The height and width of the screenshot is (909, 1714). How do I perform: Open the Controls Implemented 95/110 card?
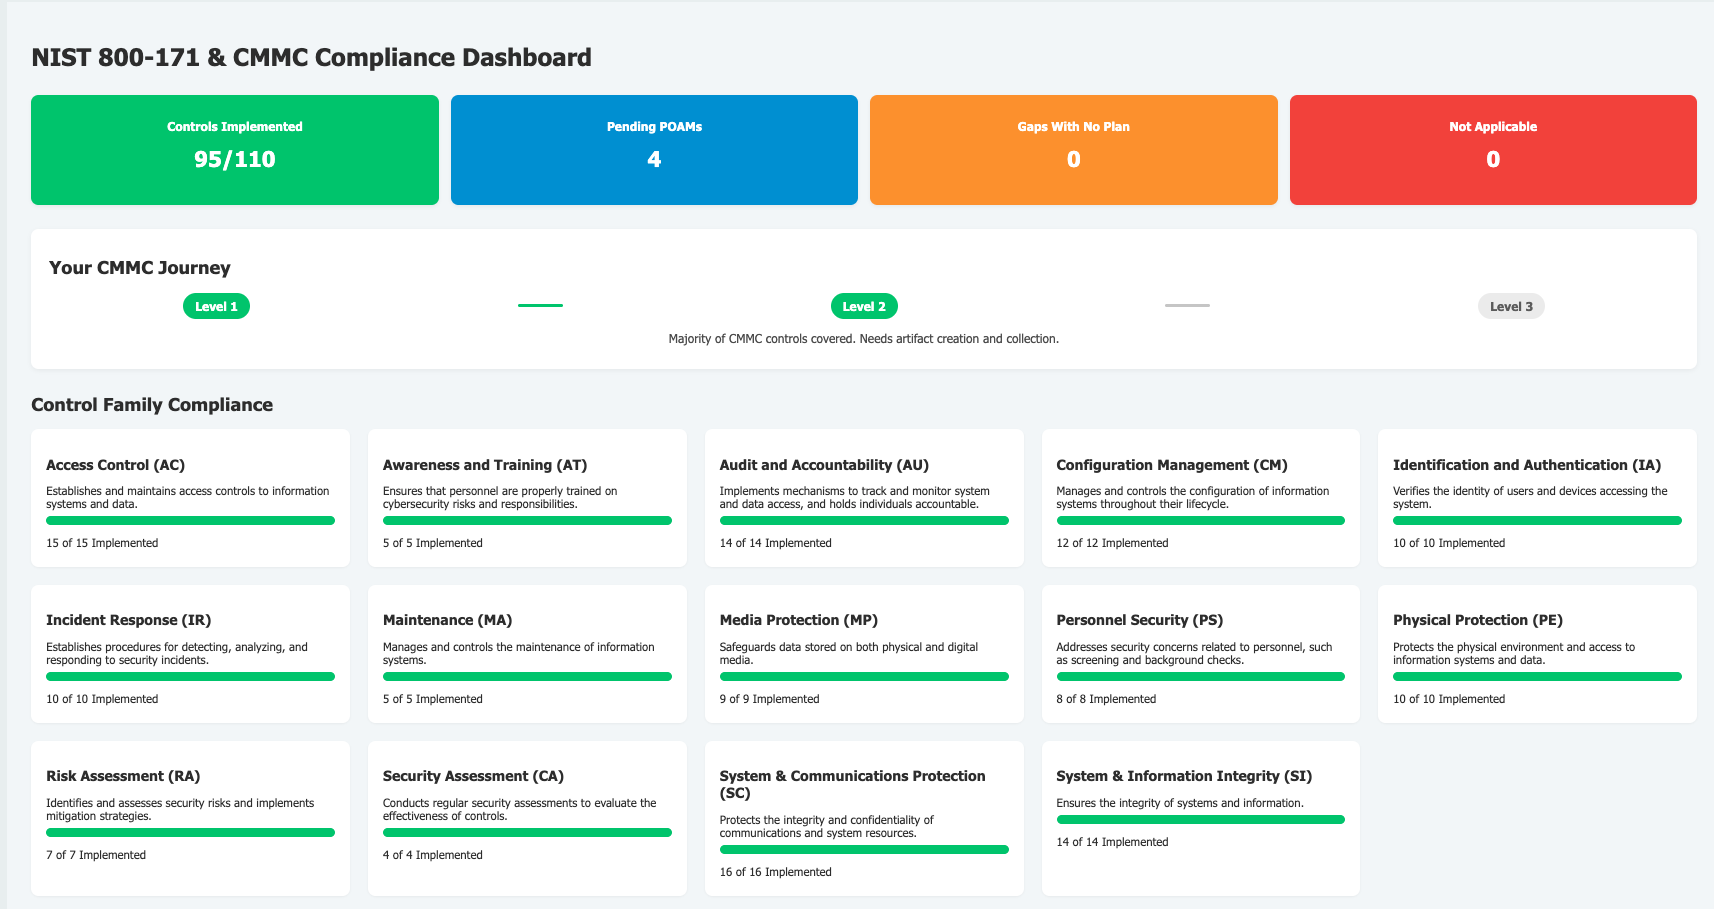click(235, 150)
